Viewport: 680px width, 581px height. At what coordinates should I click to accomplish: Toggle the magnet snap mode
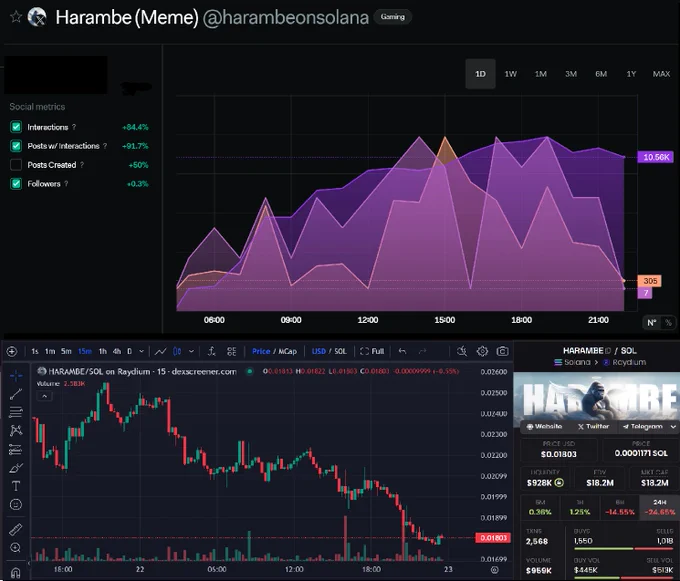pyautogui.click(x=16, y=573)
